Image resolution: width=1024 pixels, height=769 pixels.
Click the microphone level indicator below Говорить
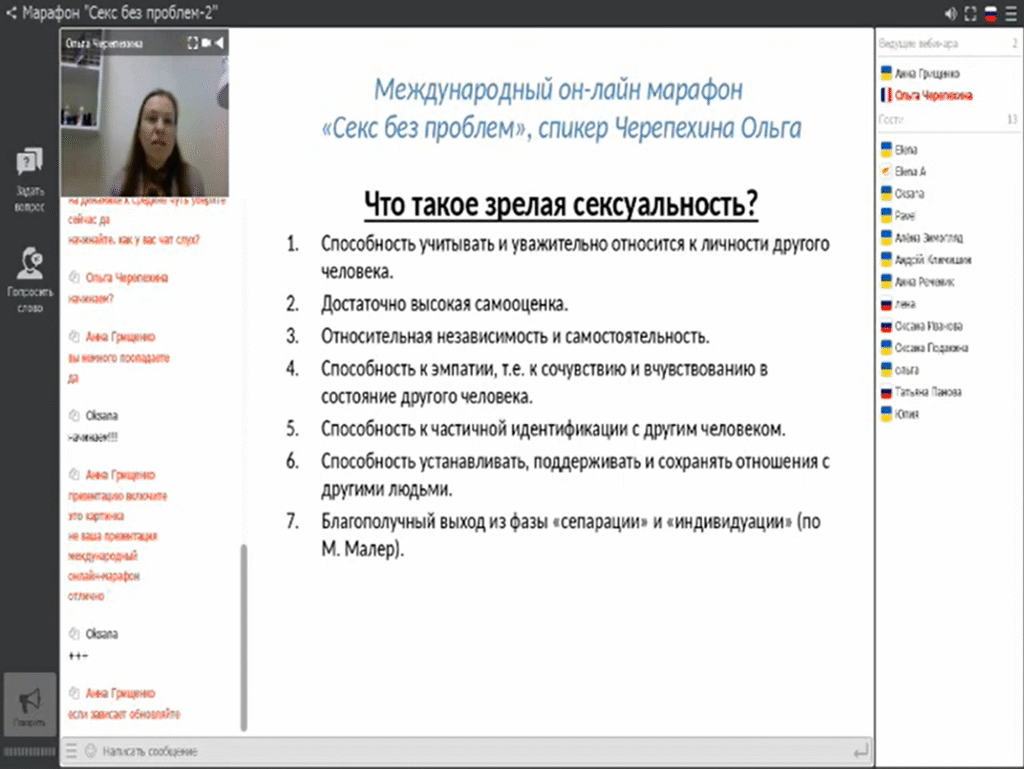[29, 752]
